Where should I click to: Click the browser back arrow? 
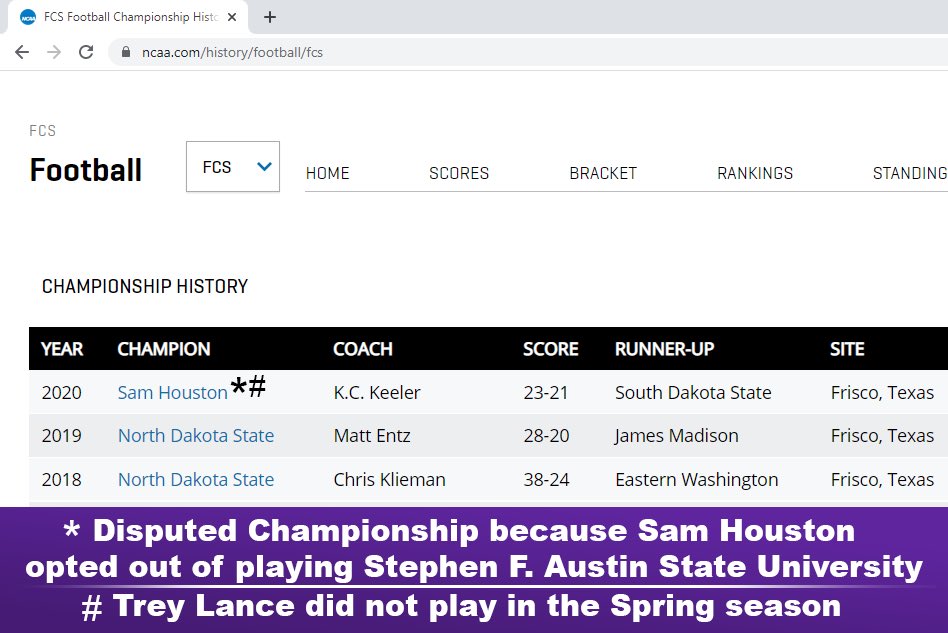(22, 52)
